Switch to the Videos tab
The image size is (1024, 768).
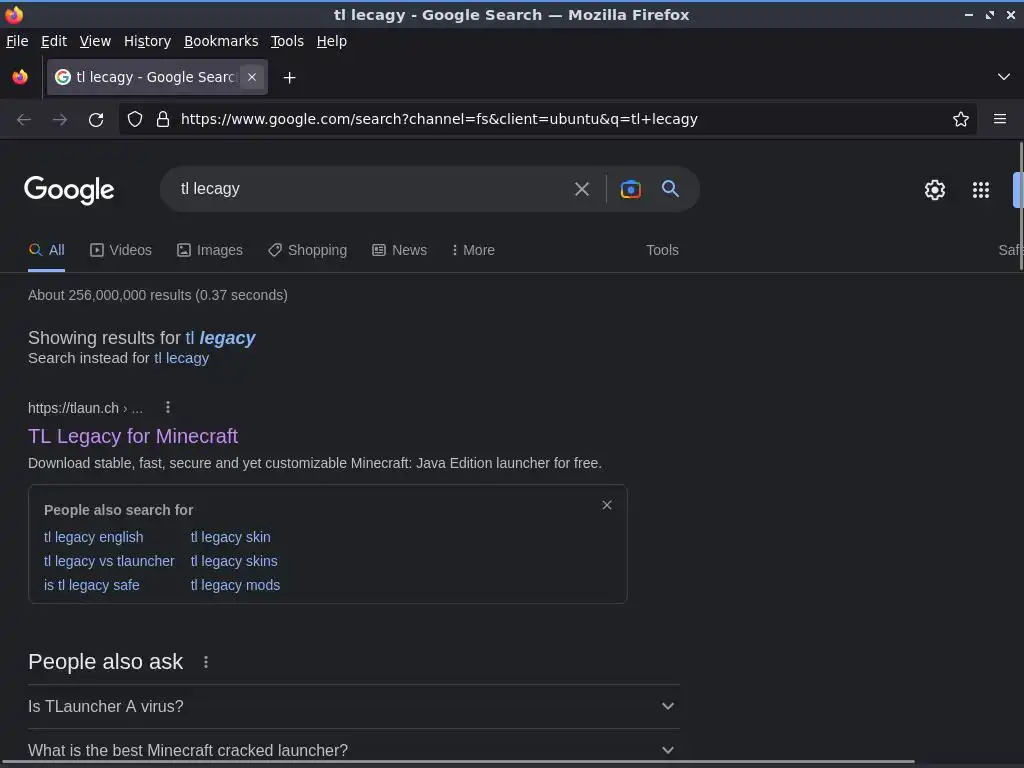(x=121, y=250)
